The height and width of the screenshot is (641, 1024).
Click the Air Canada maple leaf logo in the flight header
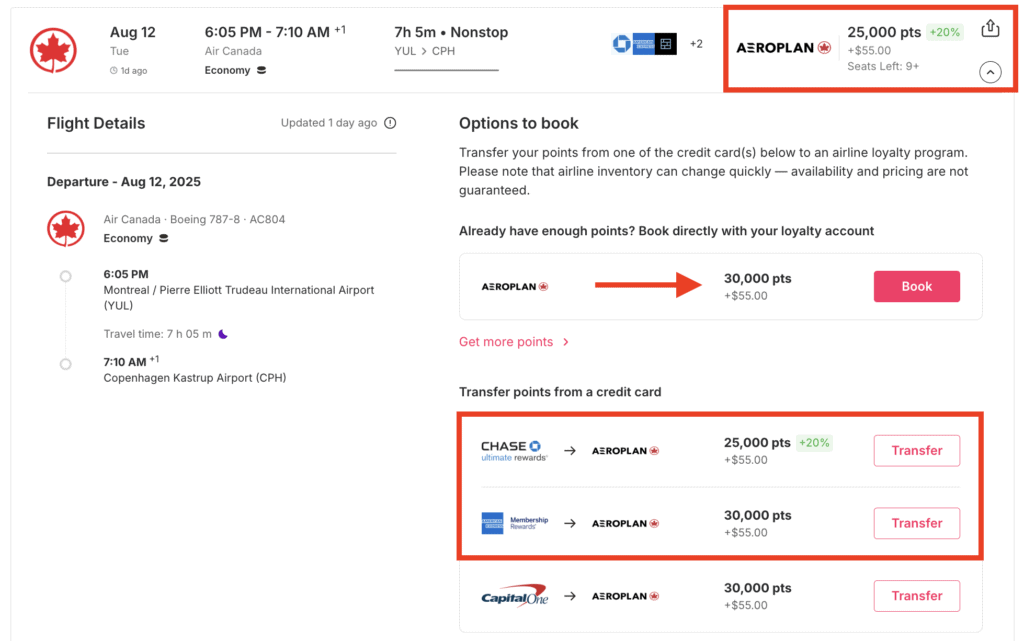coord(54,50)
